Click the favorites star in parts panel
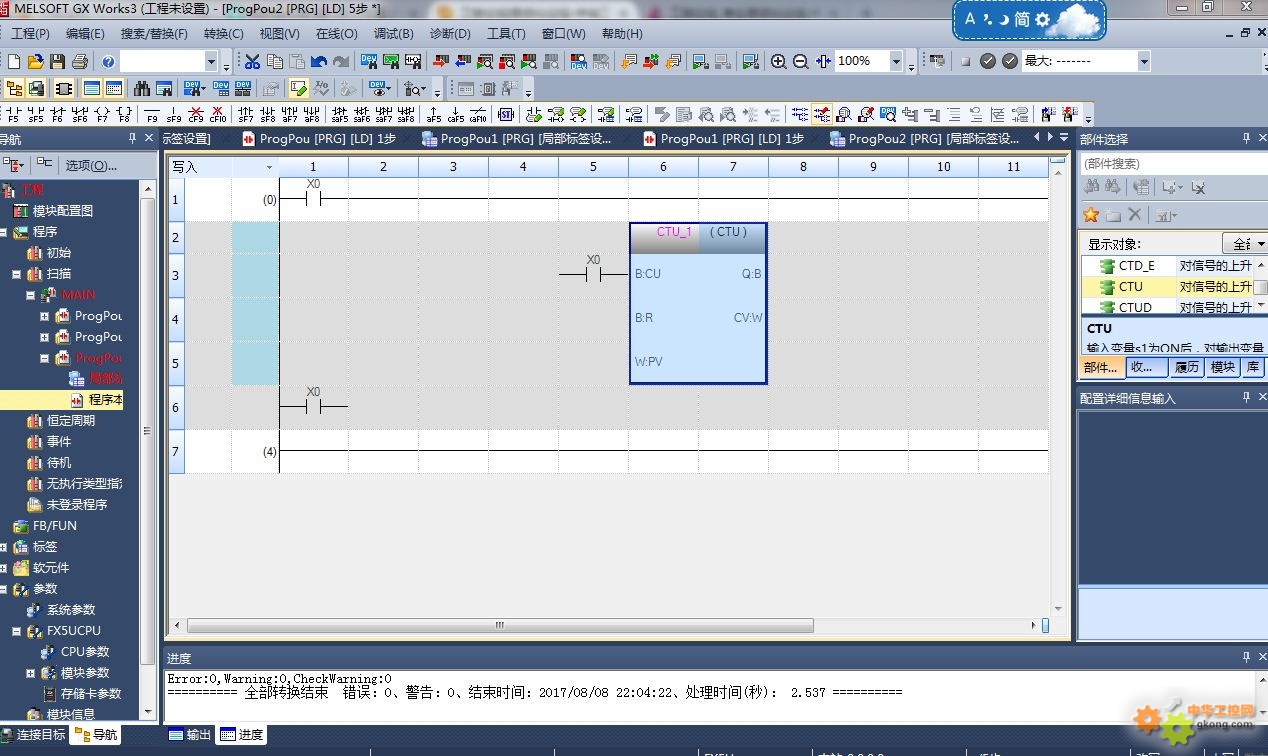 pyautogui.click(x=1091, y=215)
